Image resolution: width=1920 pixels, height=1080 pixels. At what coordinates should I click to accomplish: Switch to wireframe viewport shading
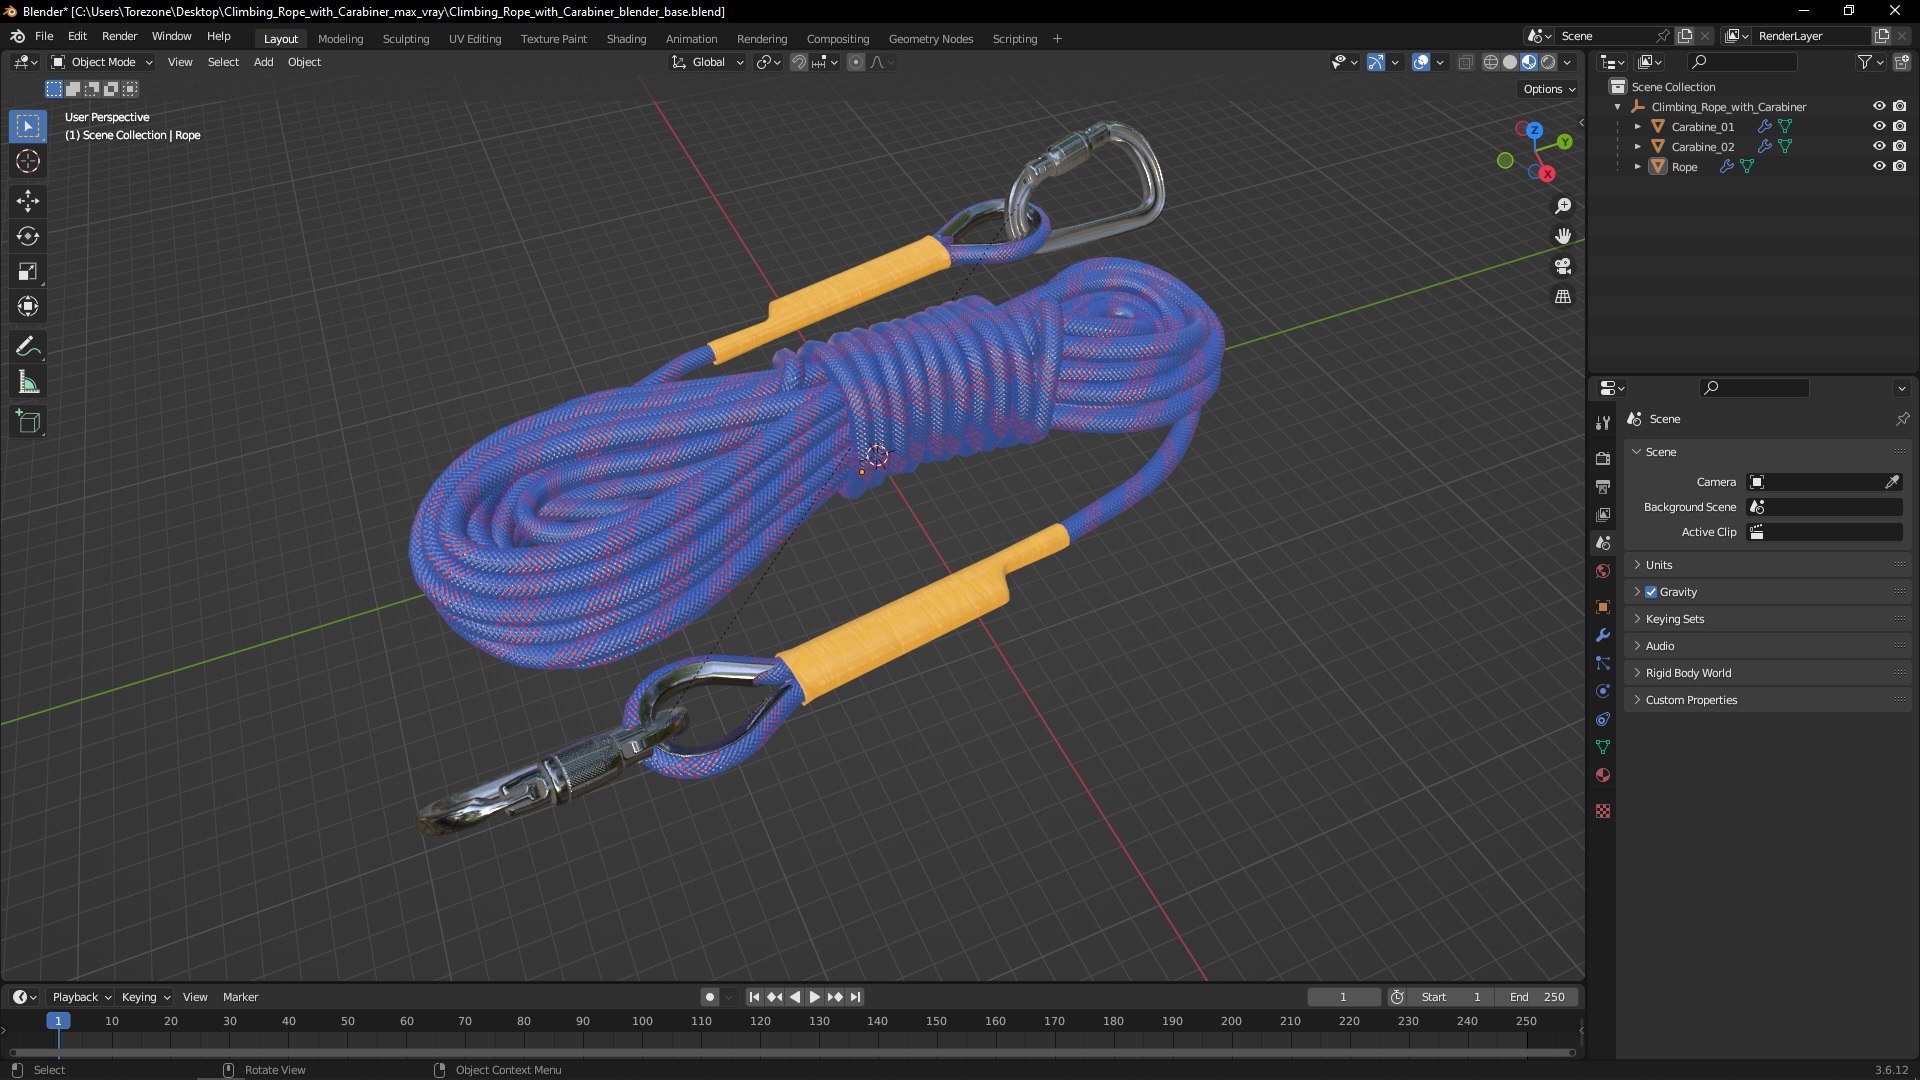coord(1491,62)
